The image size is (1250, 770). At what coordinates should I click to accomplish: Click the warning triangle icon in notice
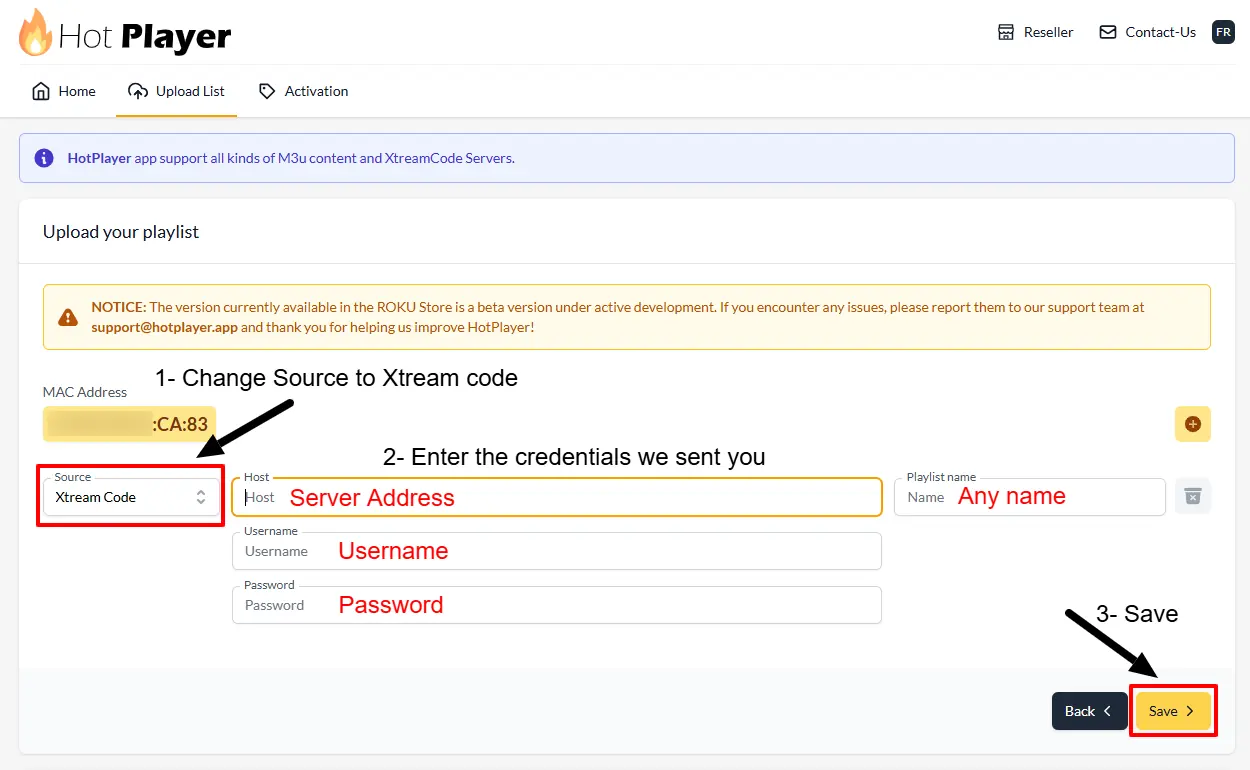[68, 317]
